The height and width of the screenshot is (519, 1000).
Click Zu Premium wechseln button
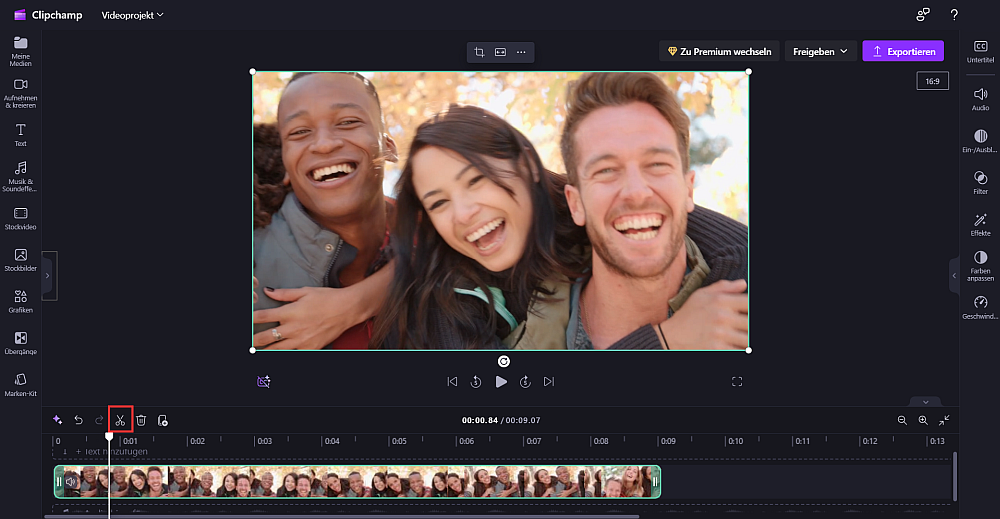[x=719, y=52]
